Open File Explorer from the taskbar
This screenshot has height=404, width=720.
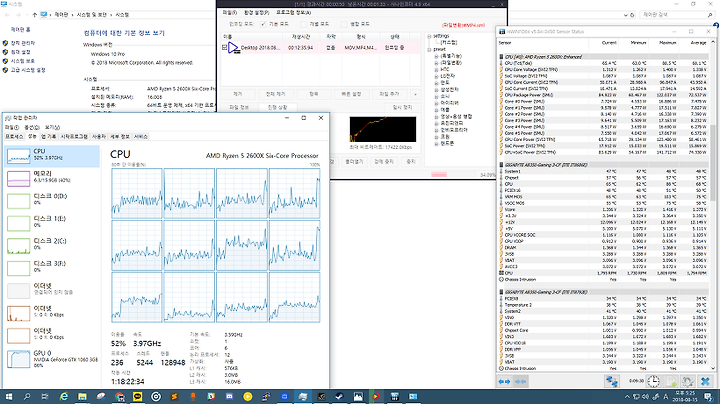pos(82,397)
